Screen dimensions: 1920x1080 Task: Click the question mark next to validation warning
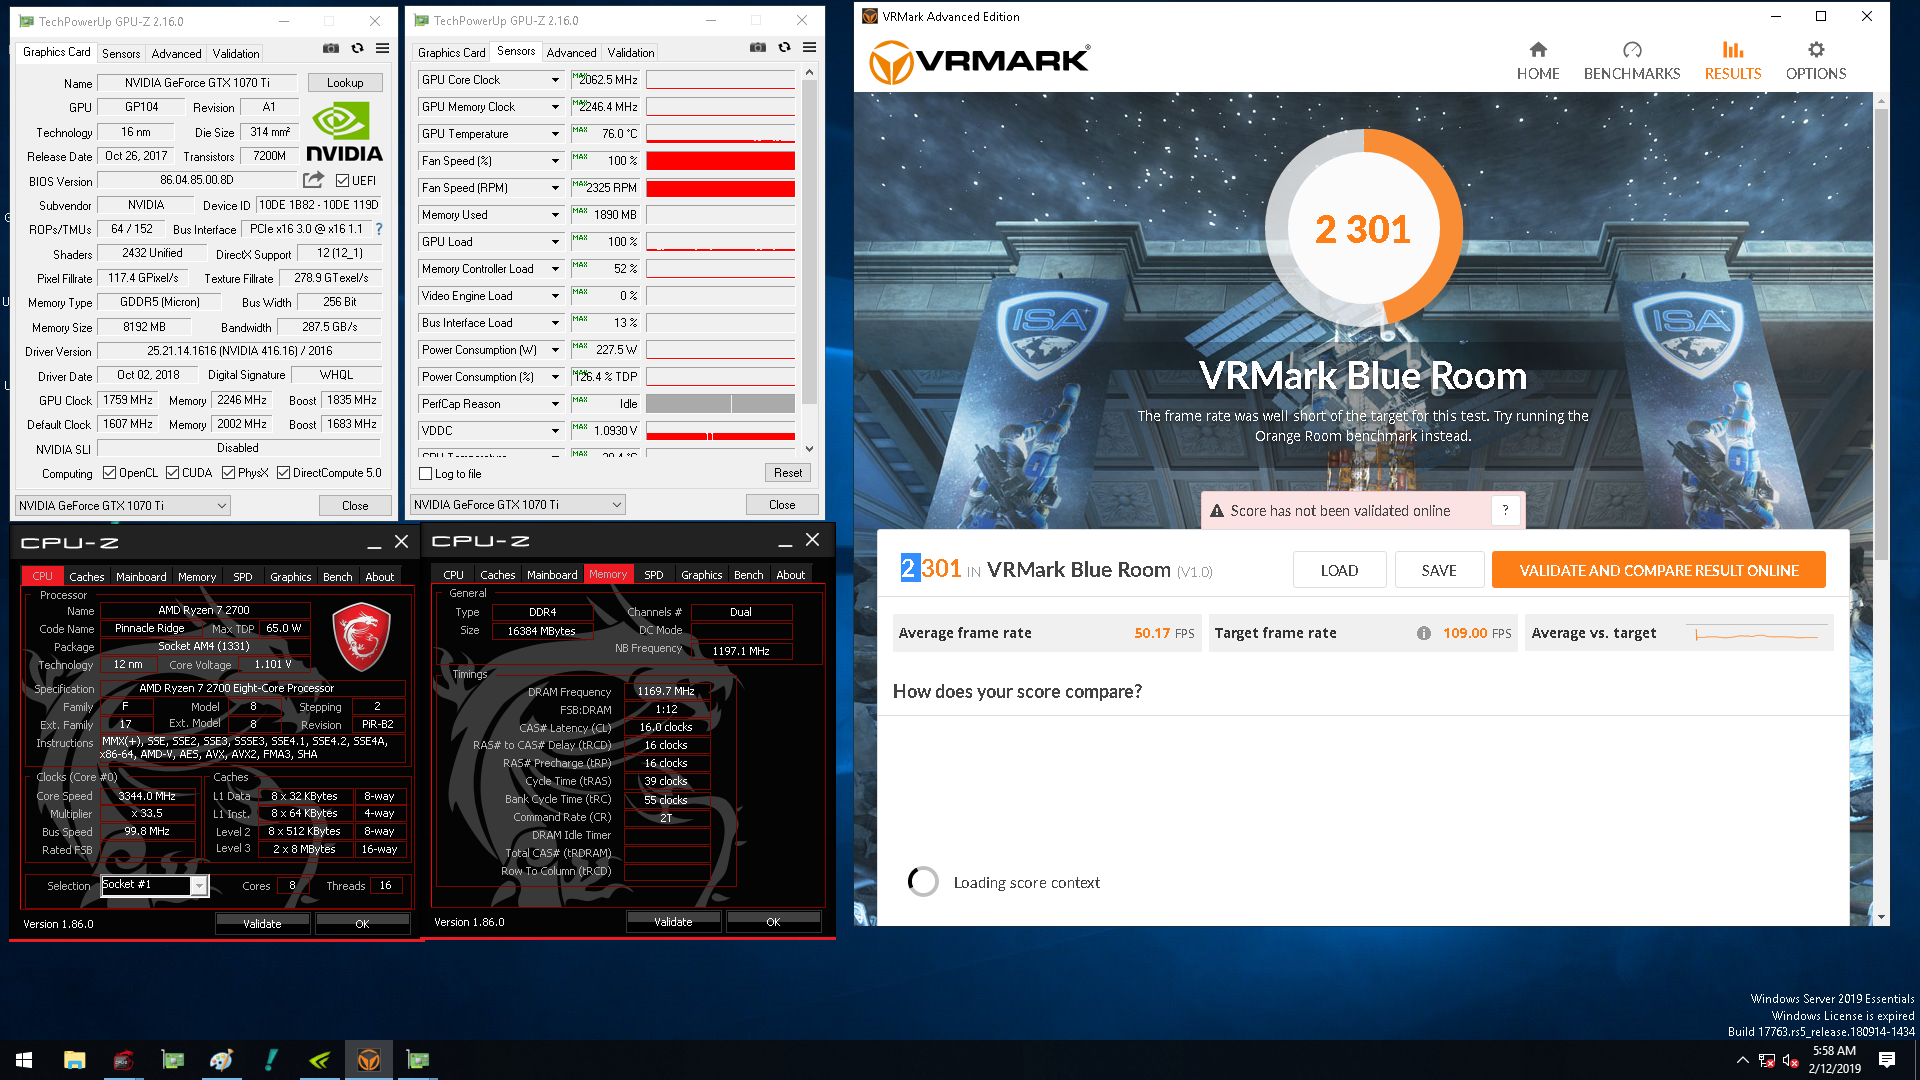(x=1505, y=510)
